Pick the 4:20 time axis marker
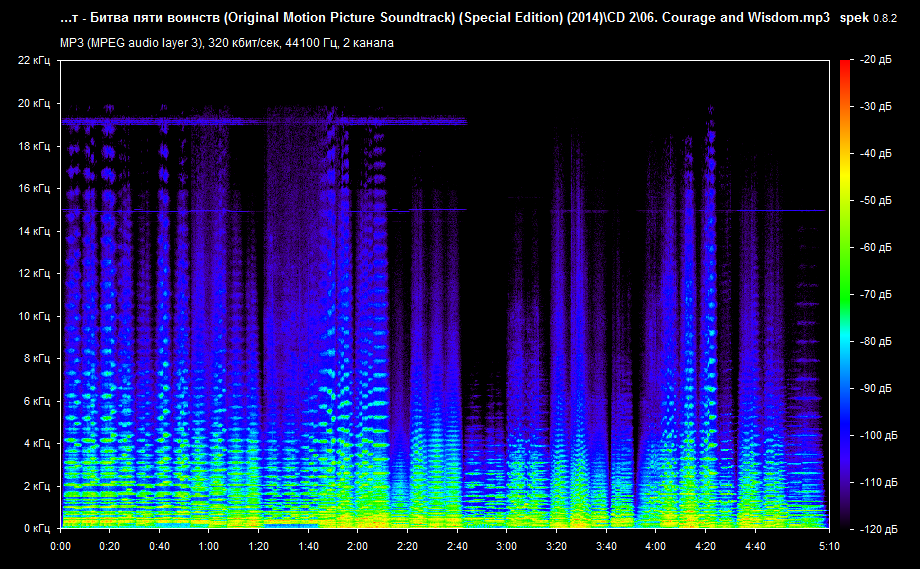Viewport: 920px width, 569px height. click(705, 547)
